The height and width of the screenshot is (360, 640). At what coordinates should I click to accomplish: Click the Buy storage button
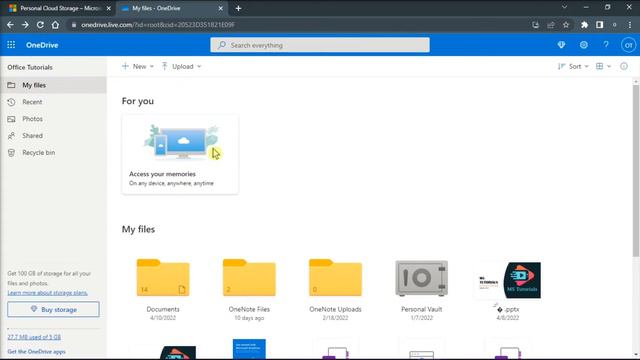53,309
